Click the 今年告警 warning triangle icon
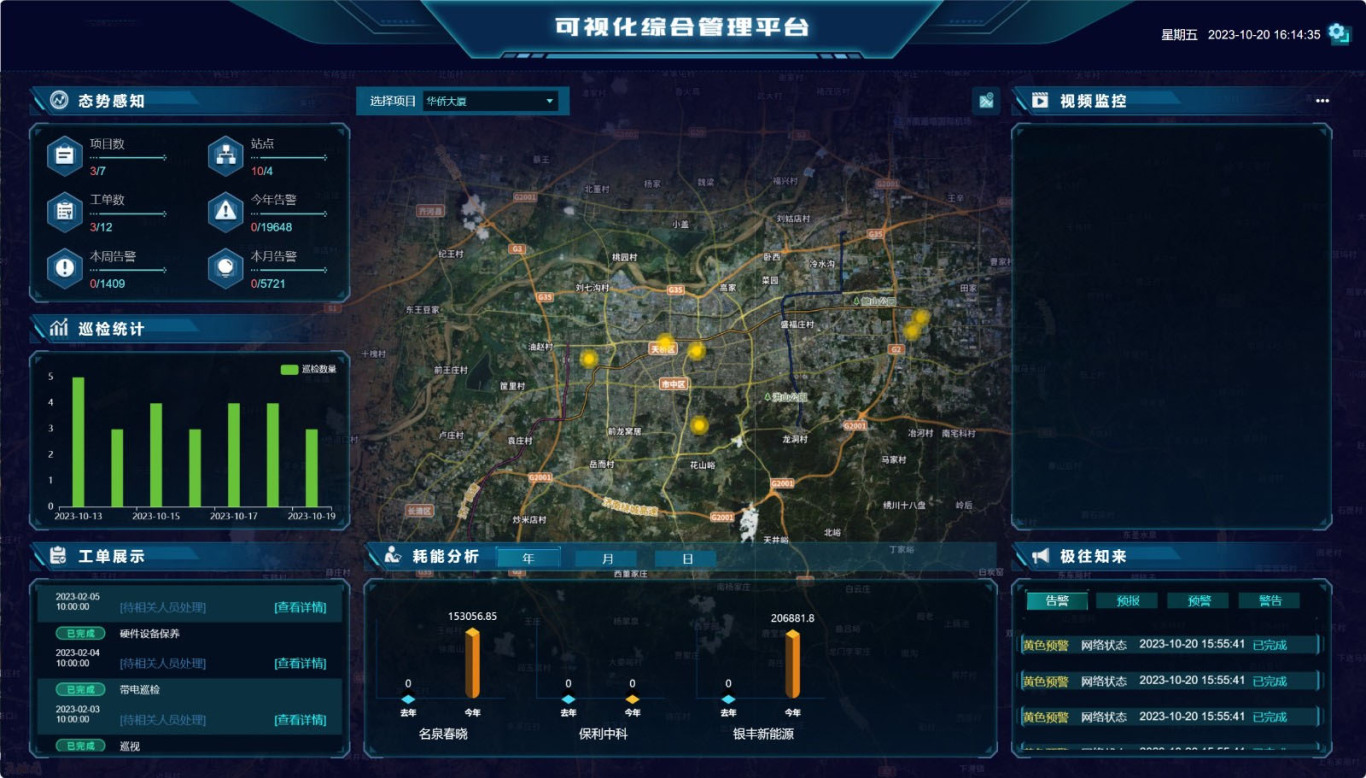Screen dimensions: 1366x778 pos(226,212)
